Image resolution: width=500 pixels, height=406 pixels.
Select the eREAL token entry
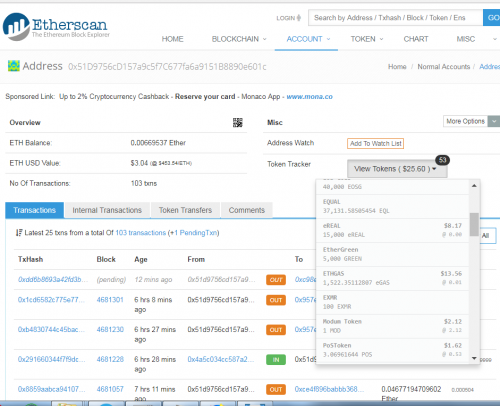pyautogui.click(x=392, y=231)
